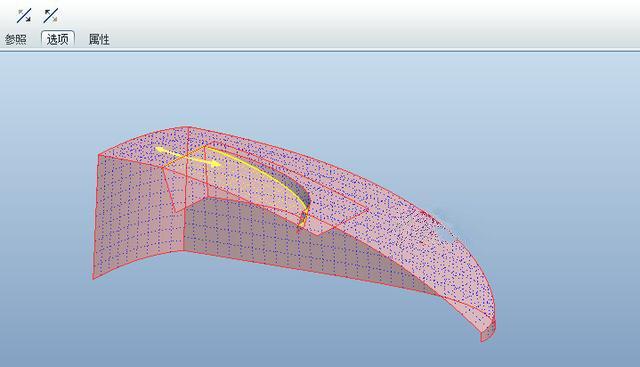Click the yellow direction arrow on the model

[188, 157]
